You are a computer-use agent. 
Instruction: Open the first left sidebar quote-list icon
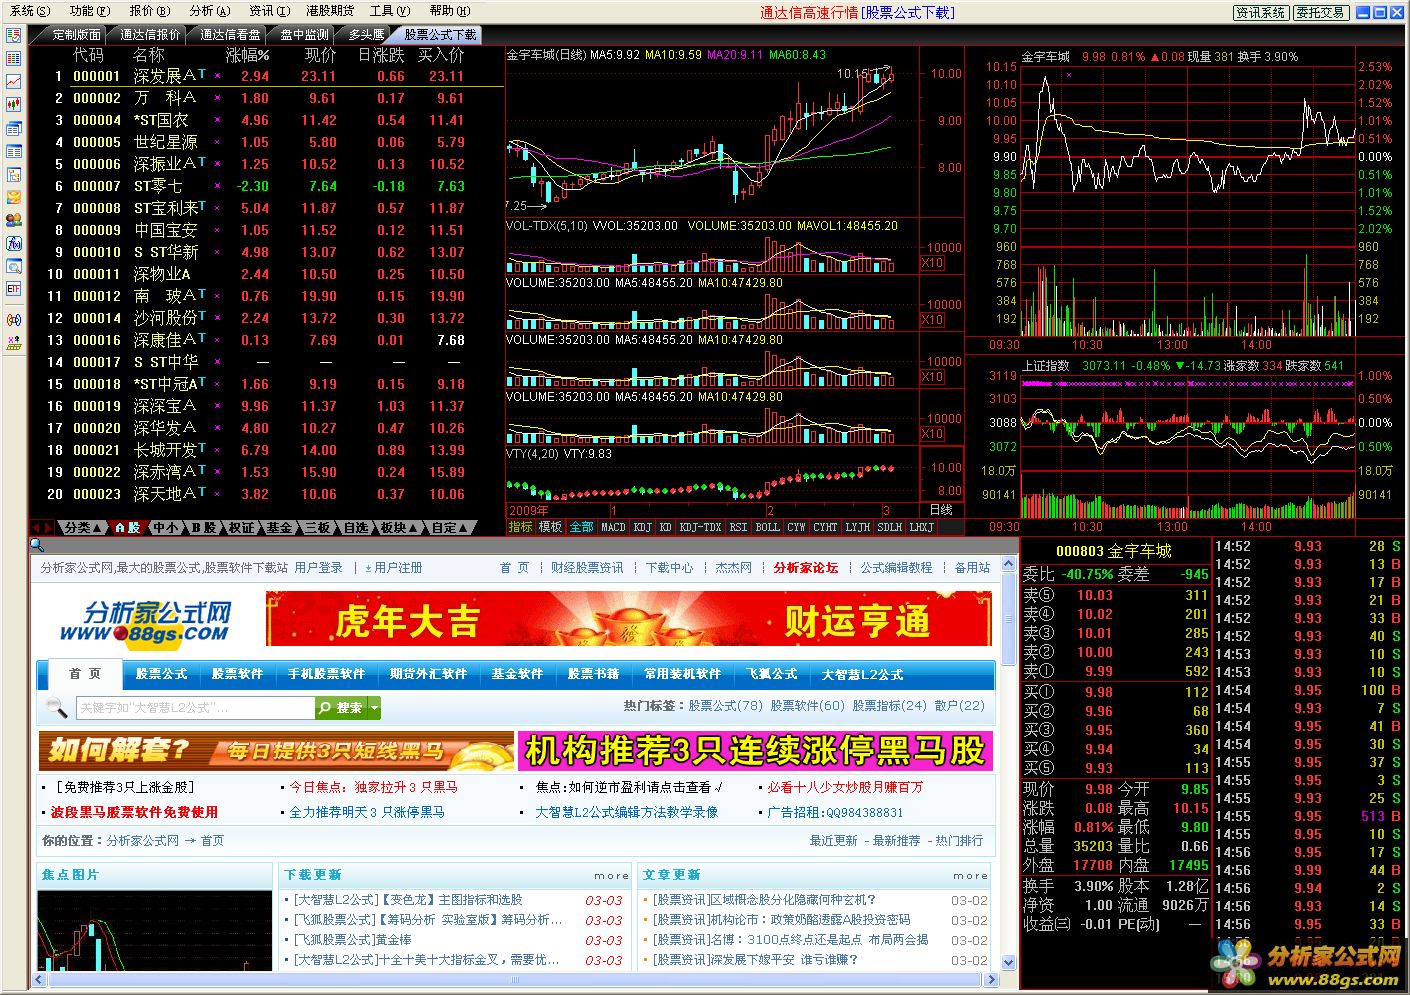click(14, 35)
